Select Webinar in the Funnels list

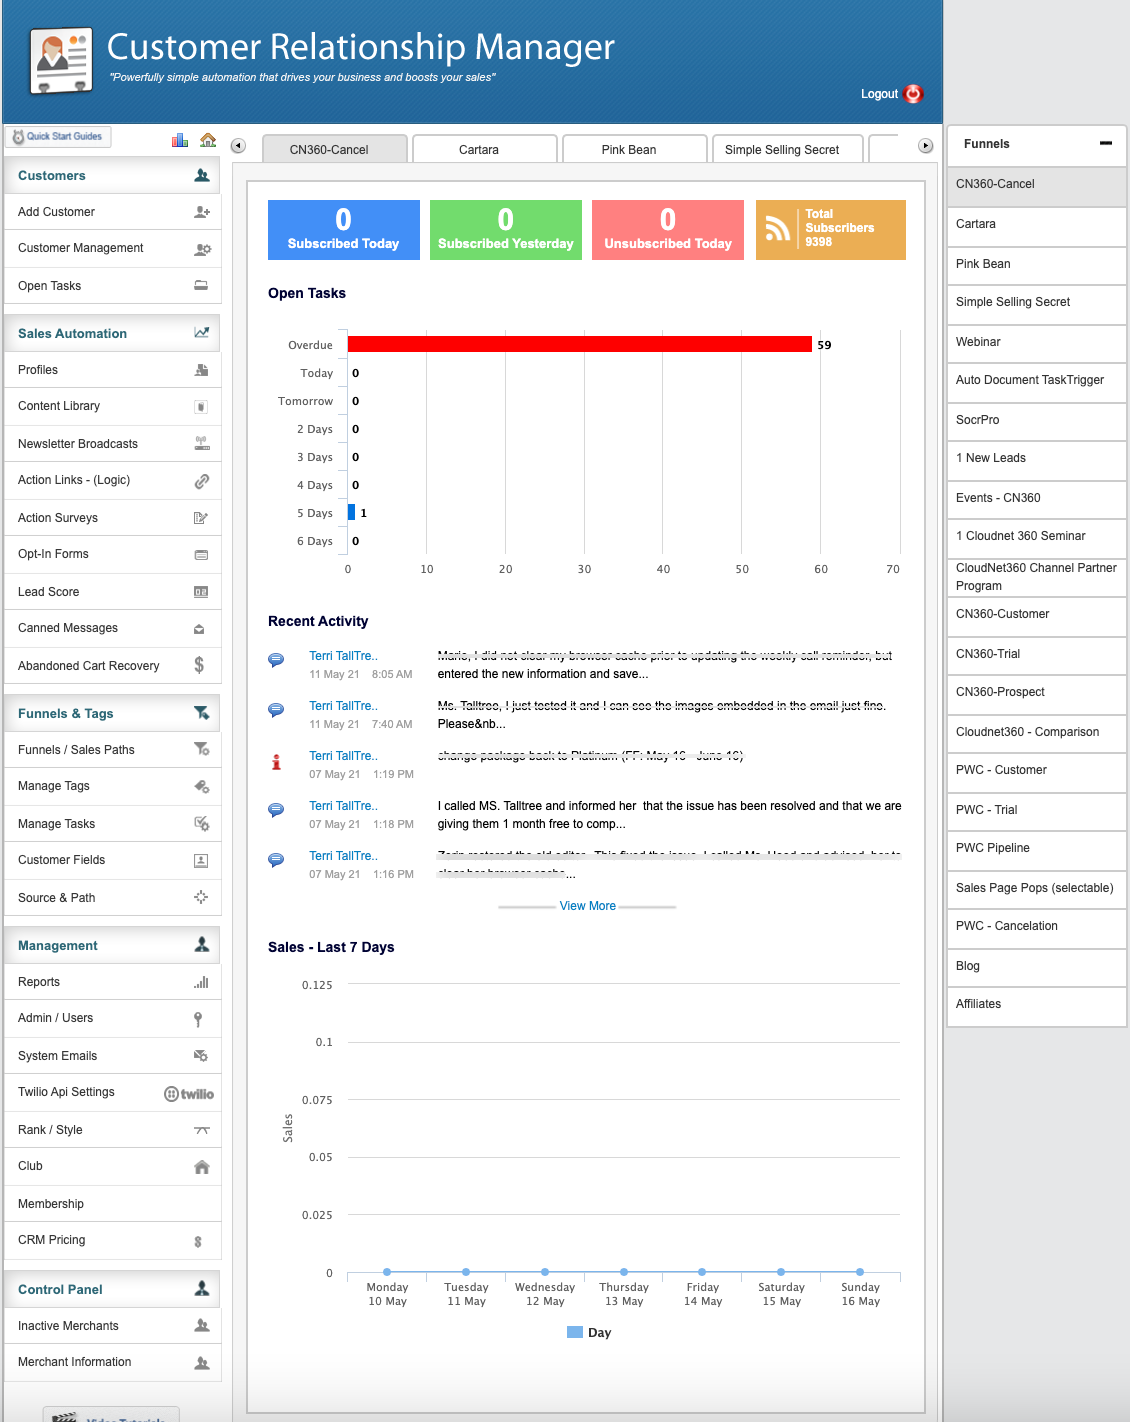pos(1036,342)
